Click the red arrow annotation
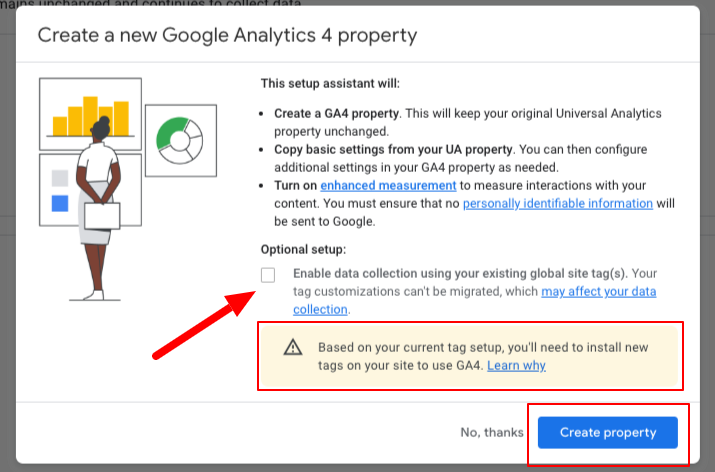The height and width of the screenshot is (472, 715). point(204,325)
